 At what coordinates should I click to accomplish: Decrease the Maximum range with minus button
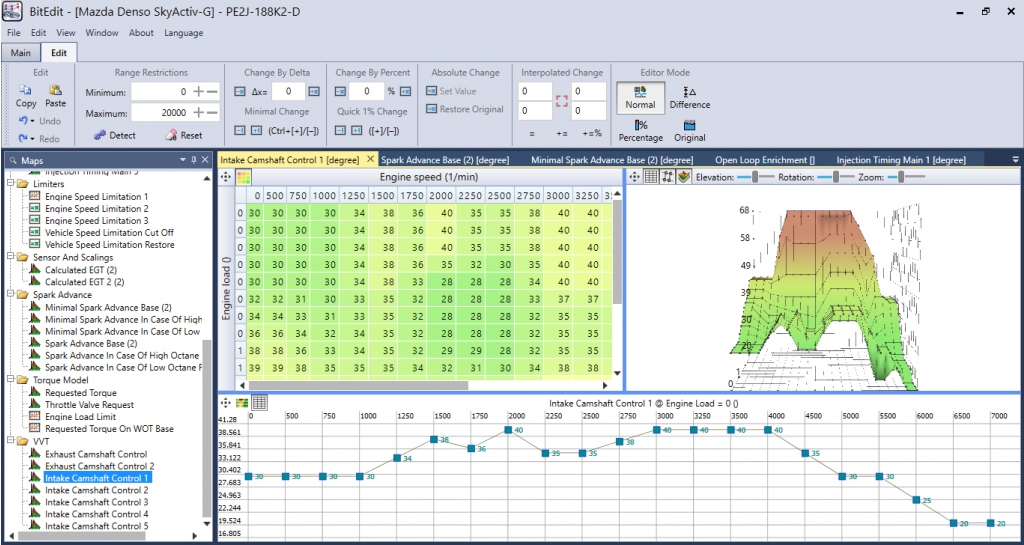pyautogui.click(x=212, y=113)
